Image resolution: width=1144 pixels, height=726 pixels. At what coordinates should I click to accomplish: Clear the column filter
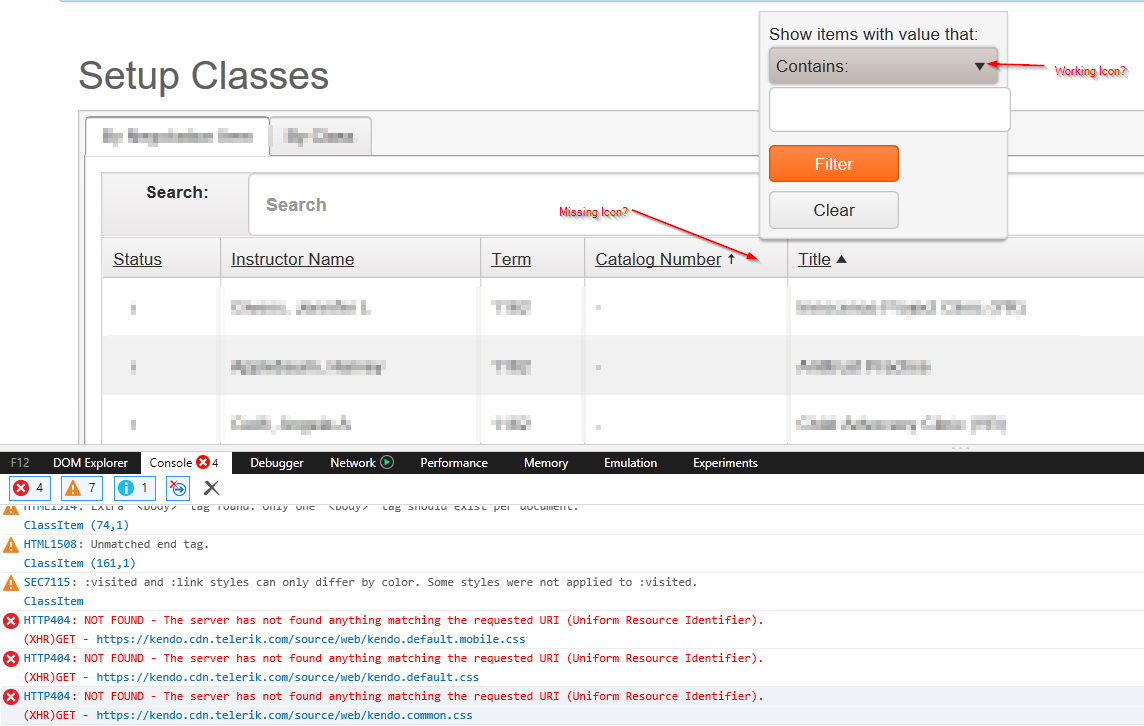(x=833, y=210)
